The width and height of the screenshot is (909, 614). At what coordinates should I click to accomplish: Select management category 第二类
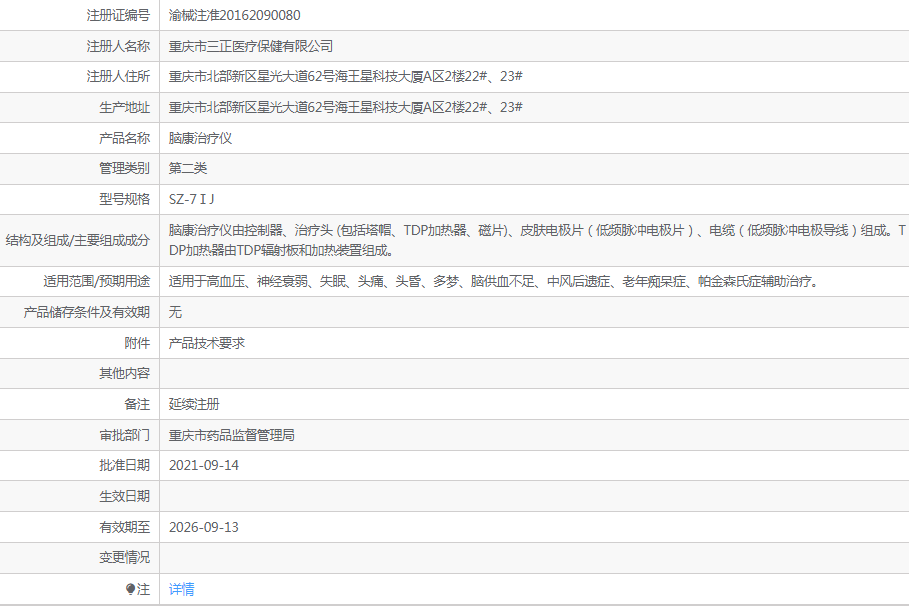[x=188, y=168]
